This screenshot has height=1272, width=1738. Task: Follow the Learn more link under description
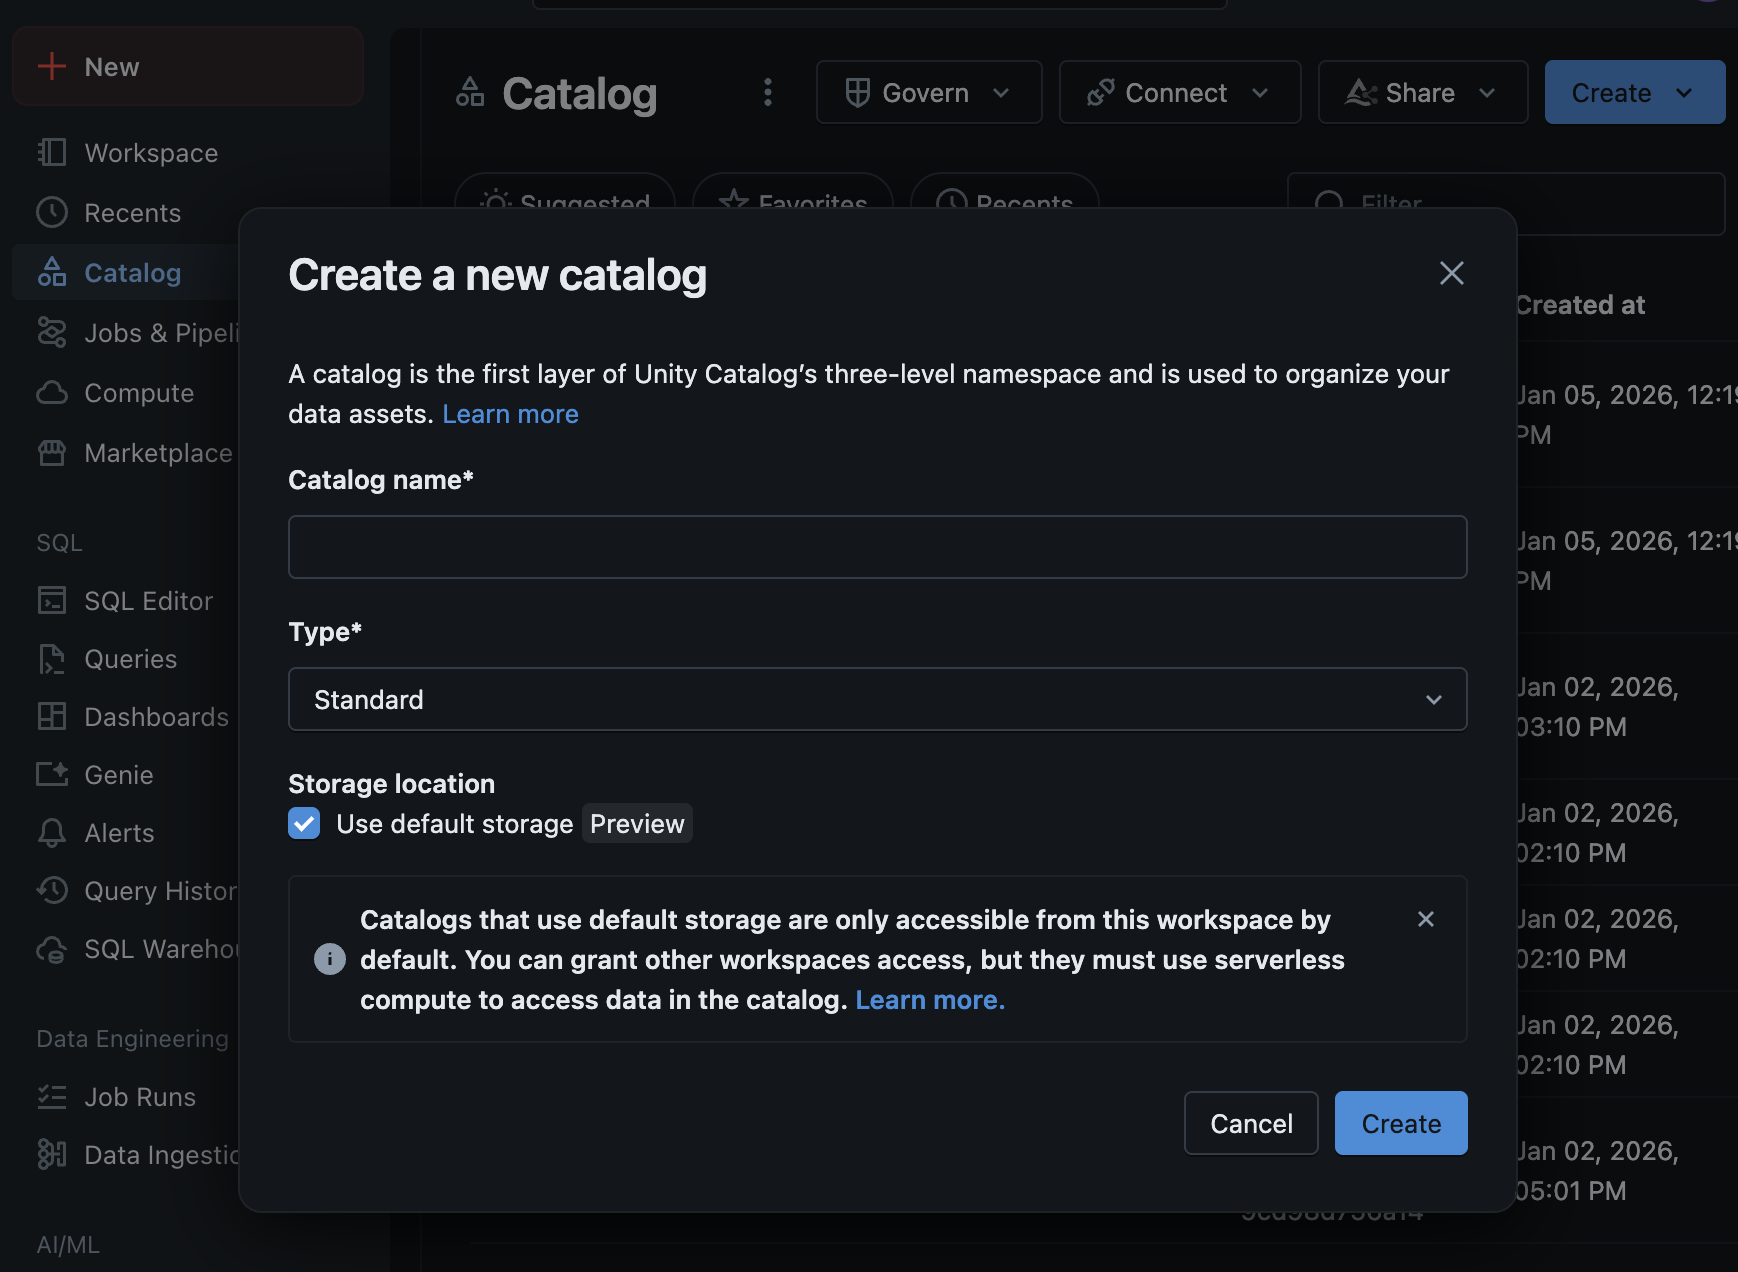point(510,414)
